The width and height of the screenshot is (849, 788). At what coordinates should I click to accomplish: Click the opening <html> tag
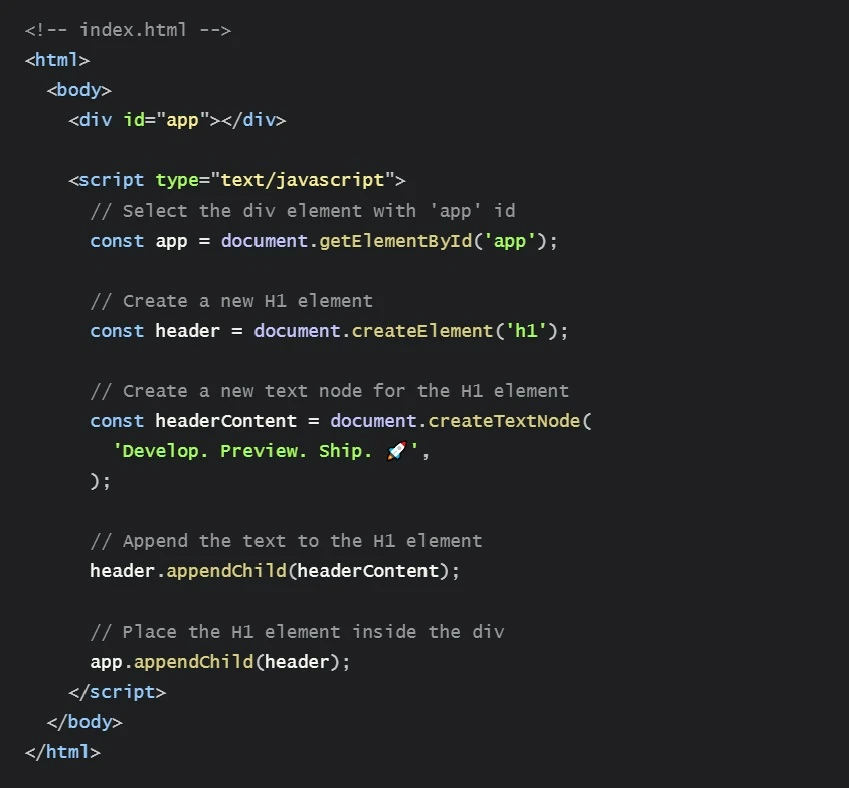pyautogui.click(x=57, y=60)
